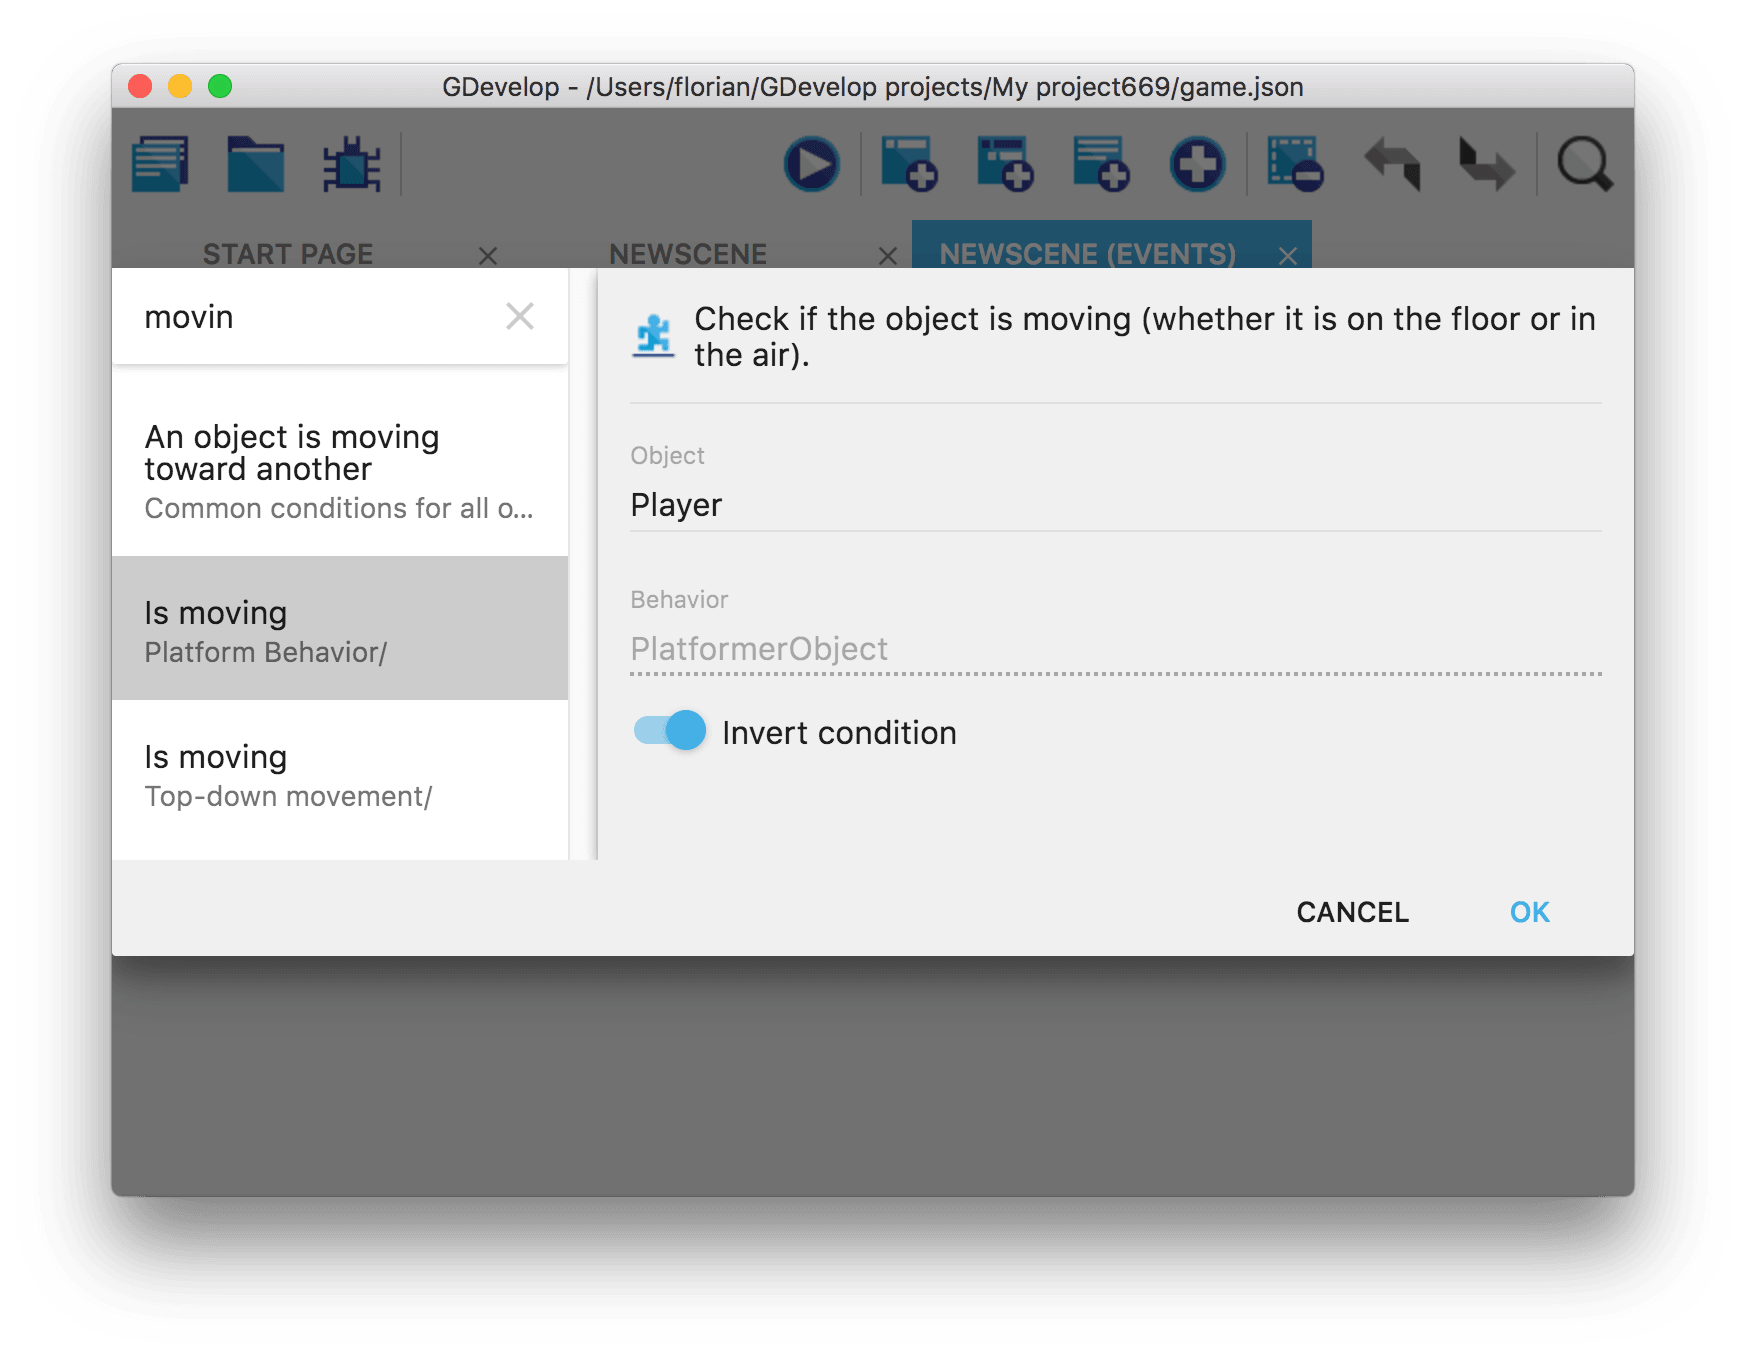Open the project manager icon
This screenshot has width=1746, height=1356.
[160, 164]
